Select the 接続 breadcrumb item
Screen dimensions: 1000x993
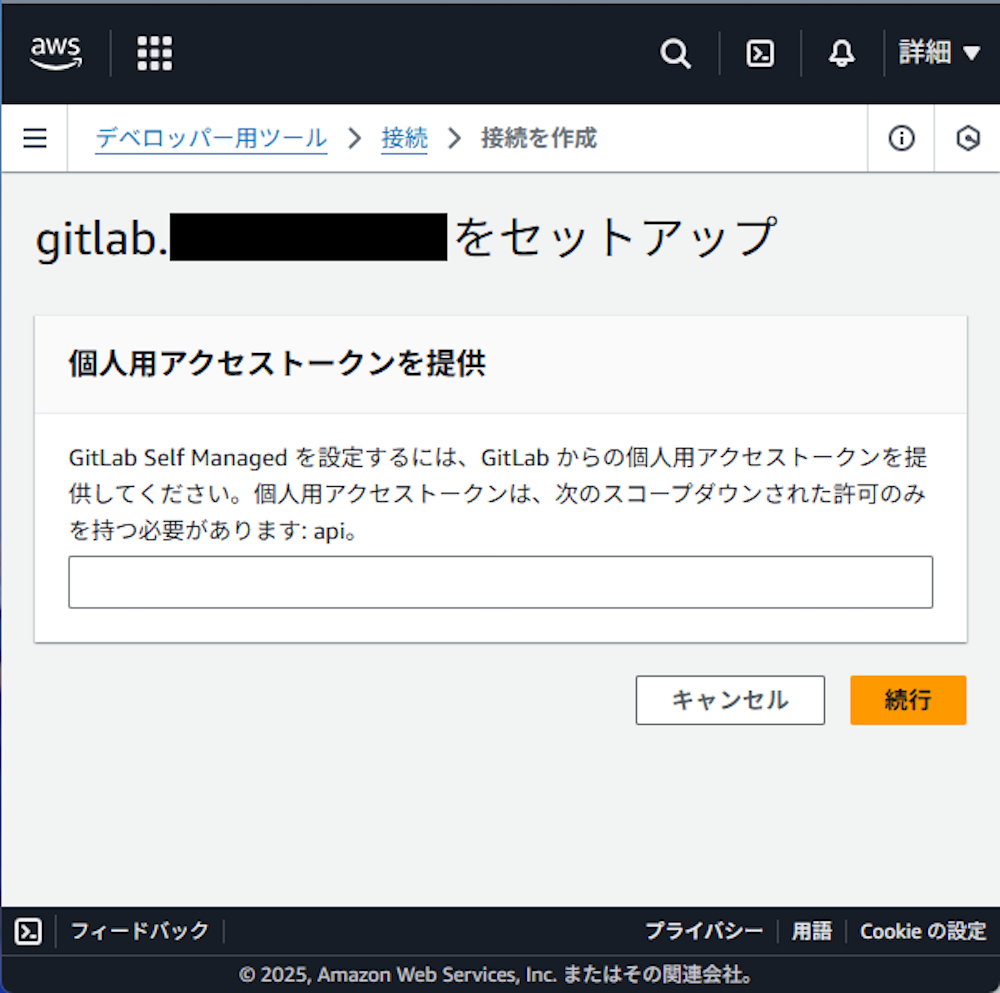tap(404, 138)
